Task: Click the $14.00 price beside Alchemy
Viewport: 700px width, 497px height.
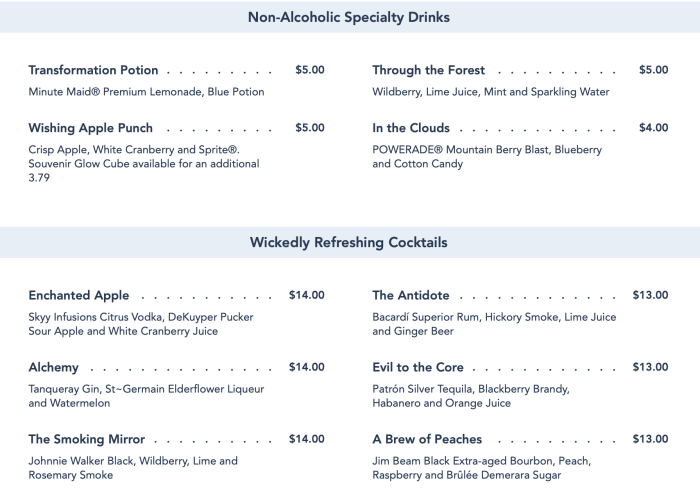Action: [307, 367]
